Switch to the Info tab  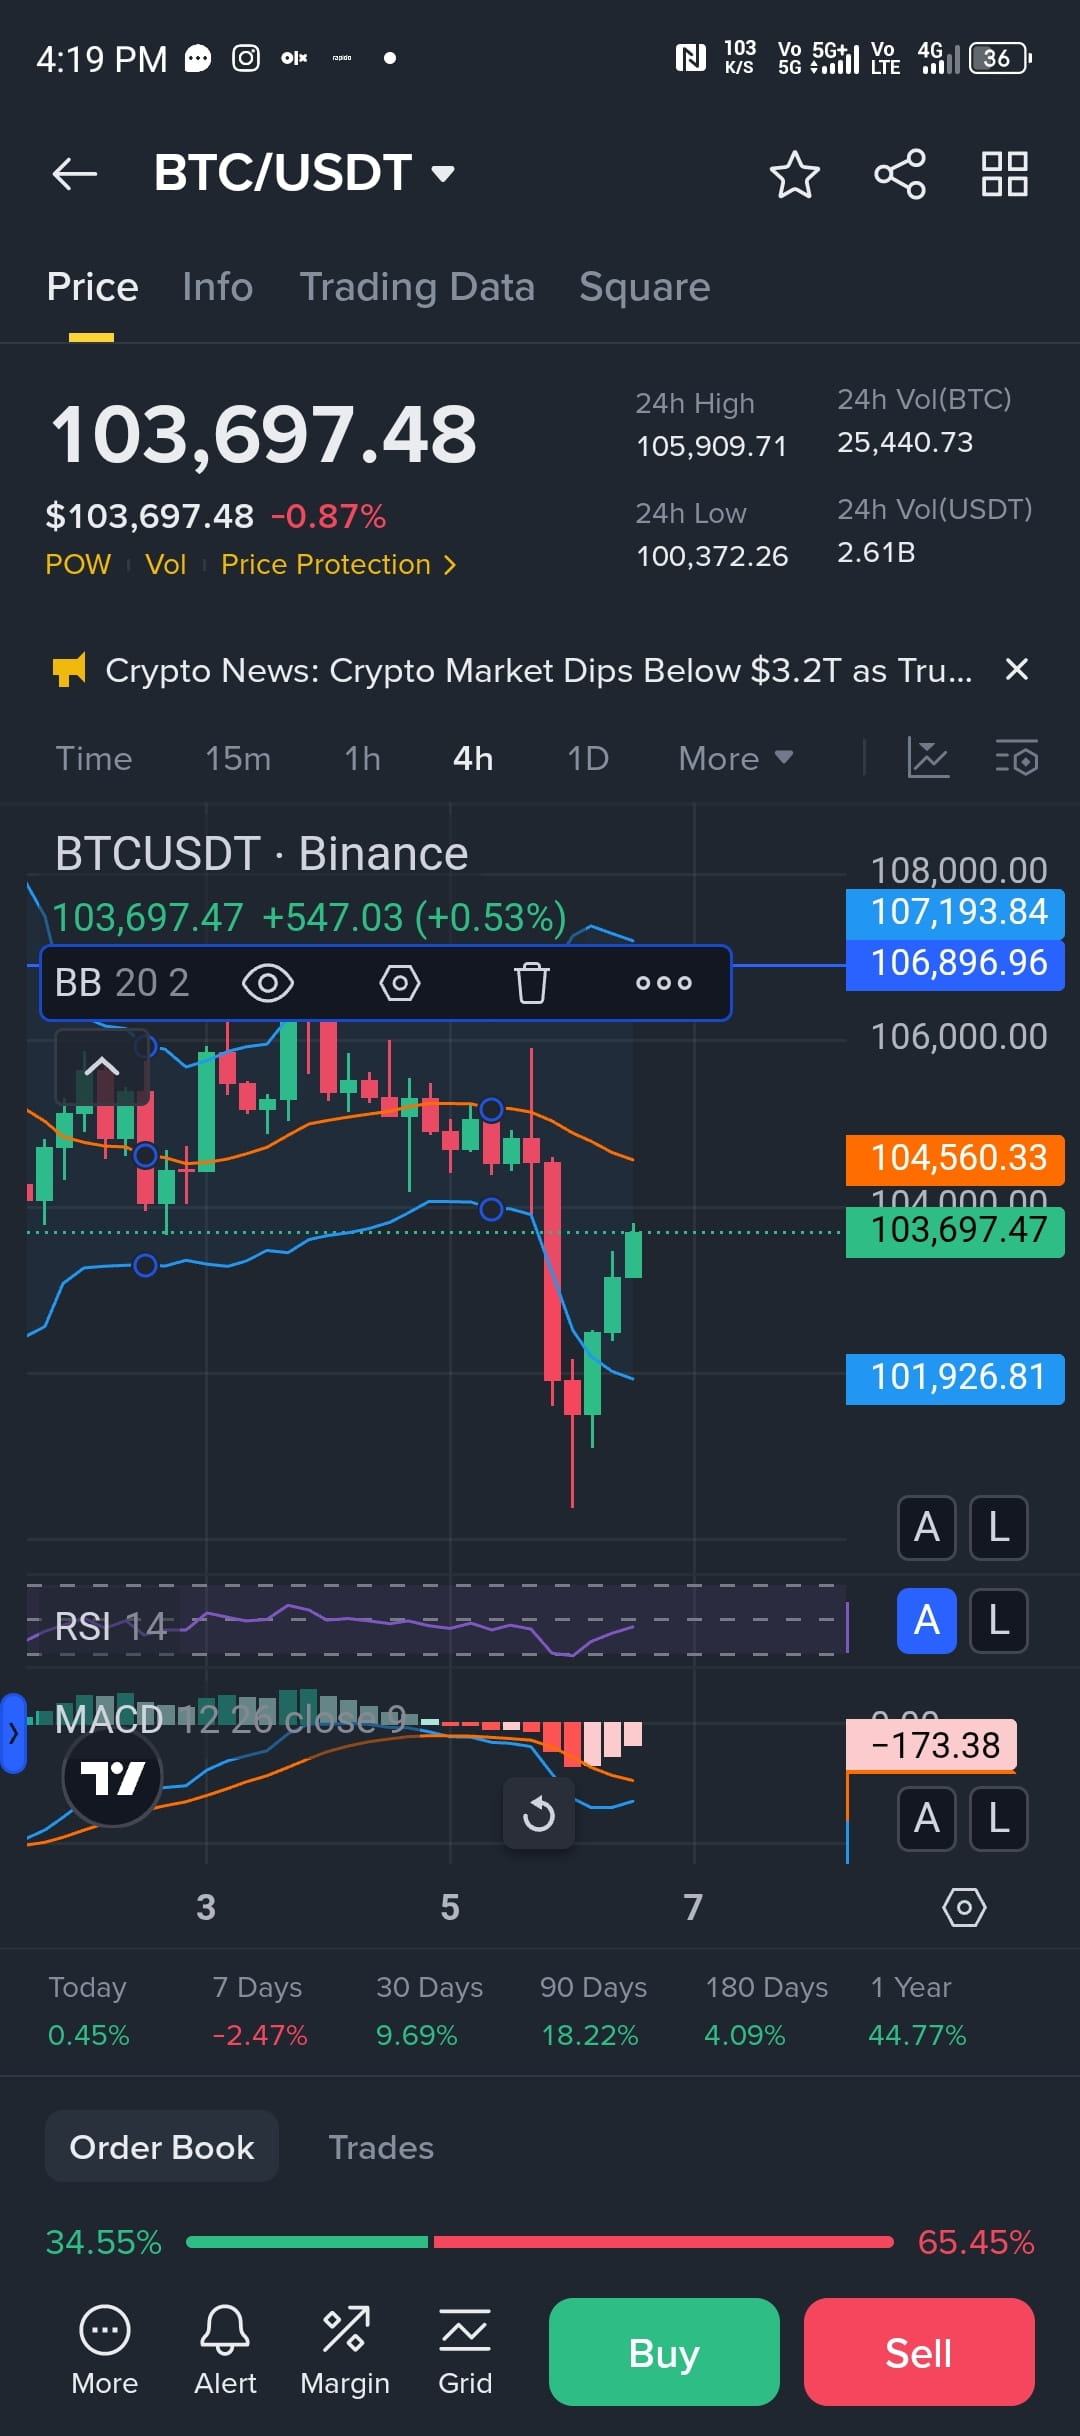tap(218, 287)
